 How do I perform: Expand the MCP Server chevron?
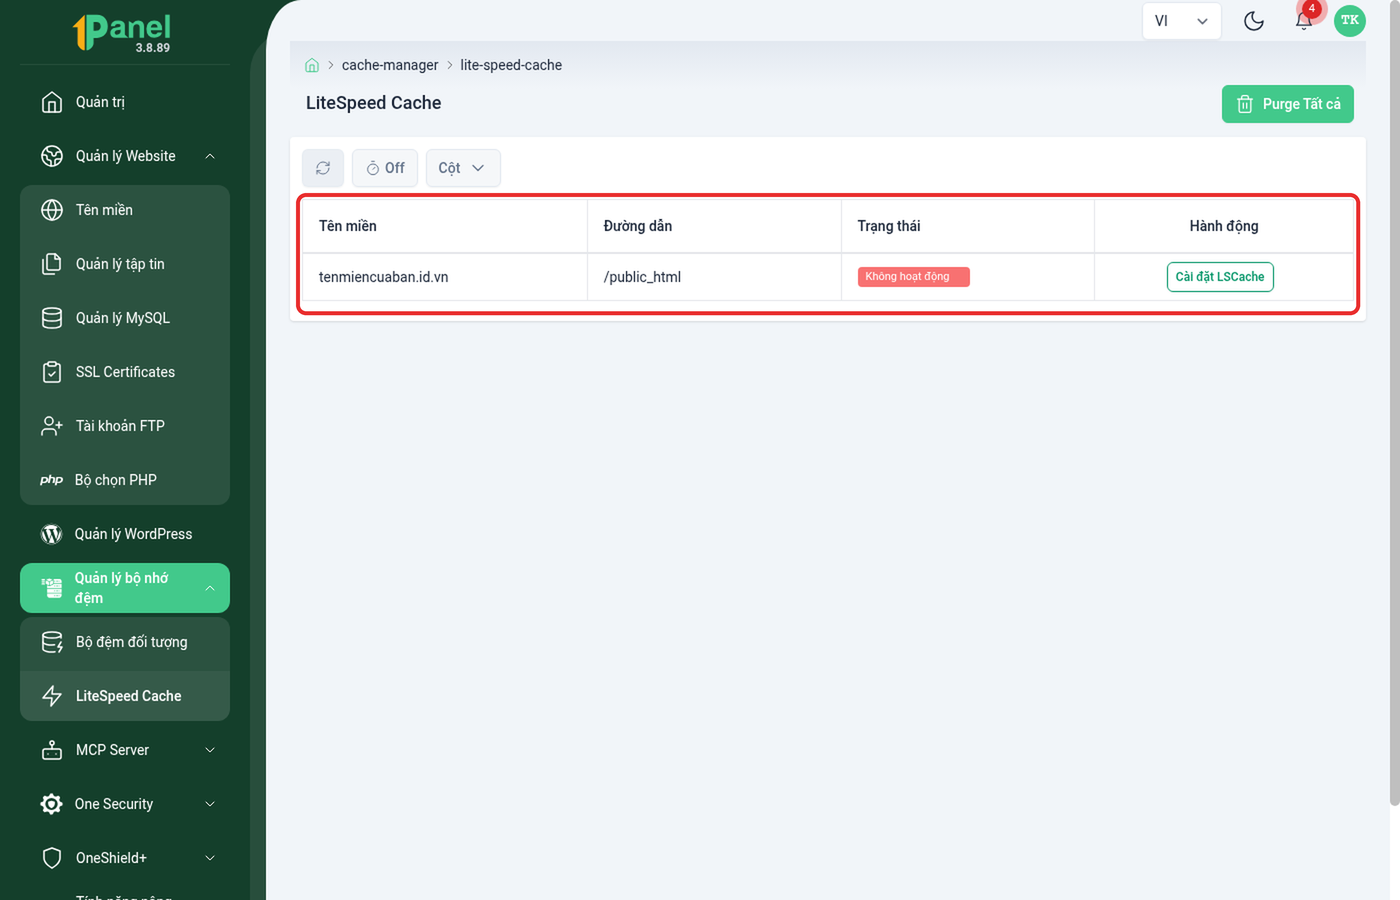[x=210, y=750]
